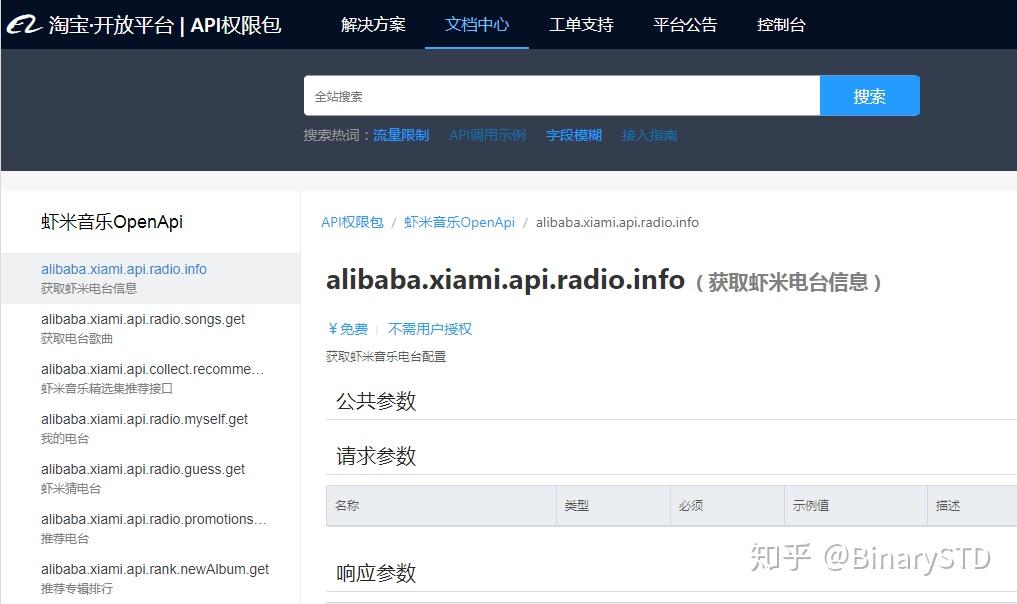Viewport: 1017px width, 604px height.
Task: Select hot keyword 字段模糊
Action: tap(573, 135)
